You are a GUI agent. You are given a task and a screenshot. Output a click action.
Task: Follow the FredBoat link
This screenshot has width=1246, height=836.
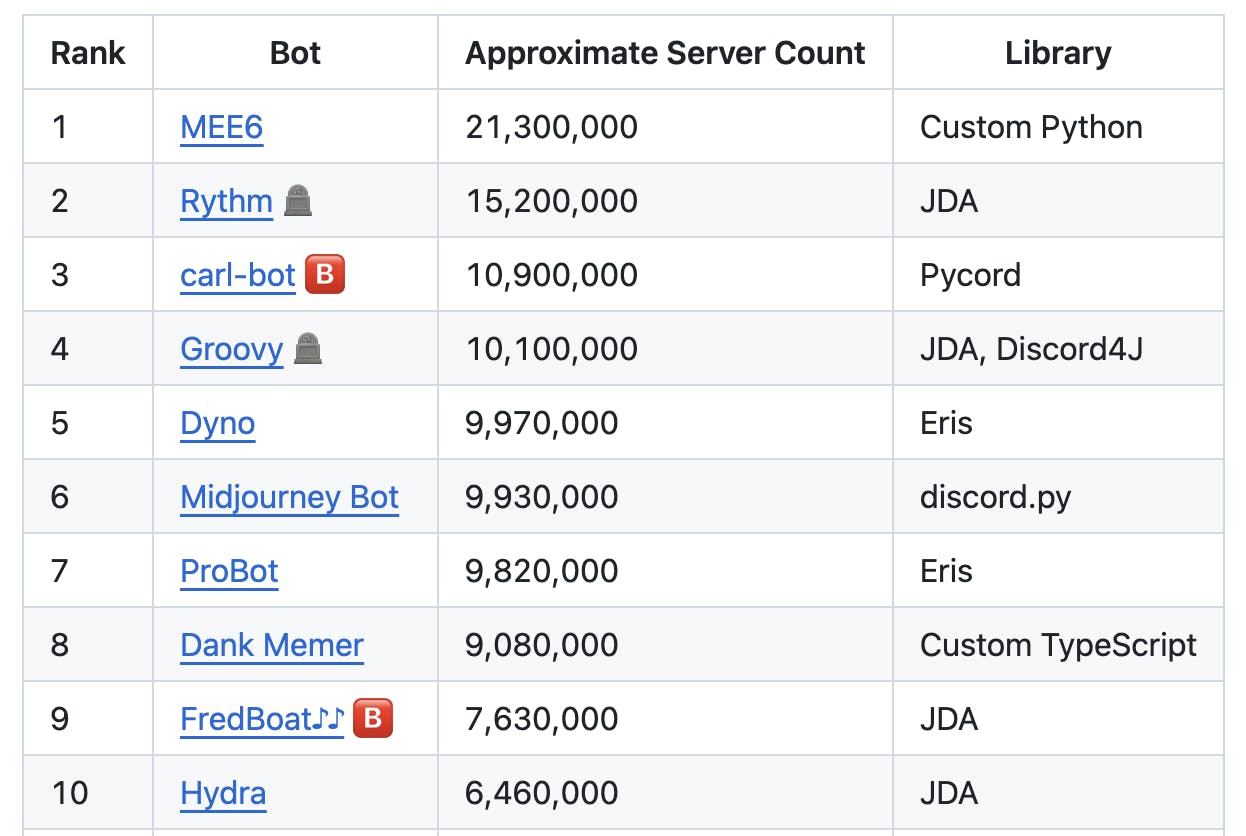coord(262,719)
